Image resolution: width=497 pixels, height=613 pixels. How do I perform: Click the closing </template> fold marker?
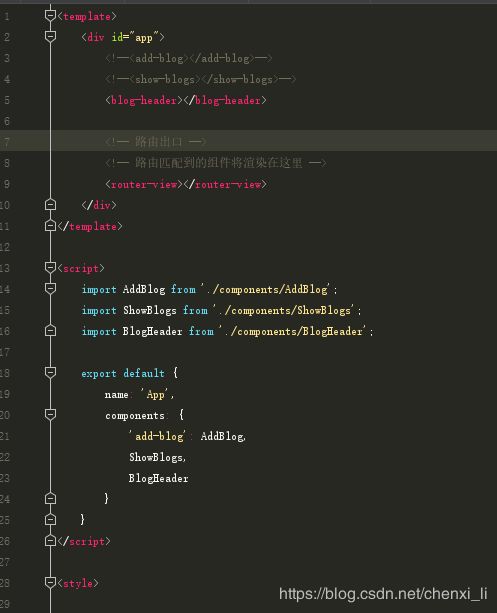50,226
